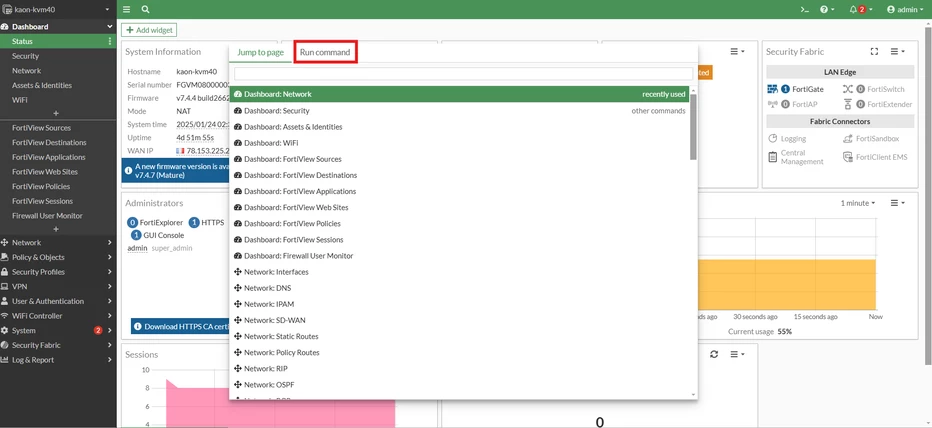
Task: Open the help question mark menu
Action: click(827, 10)
